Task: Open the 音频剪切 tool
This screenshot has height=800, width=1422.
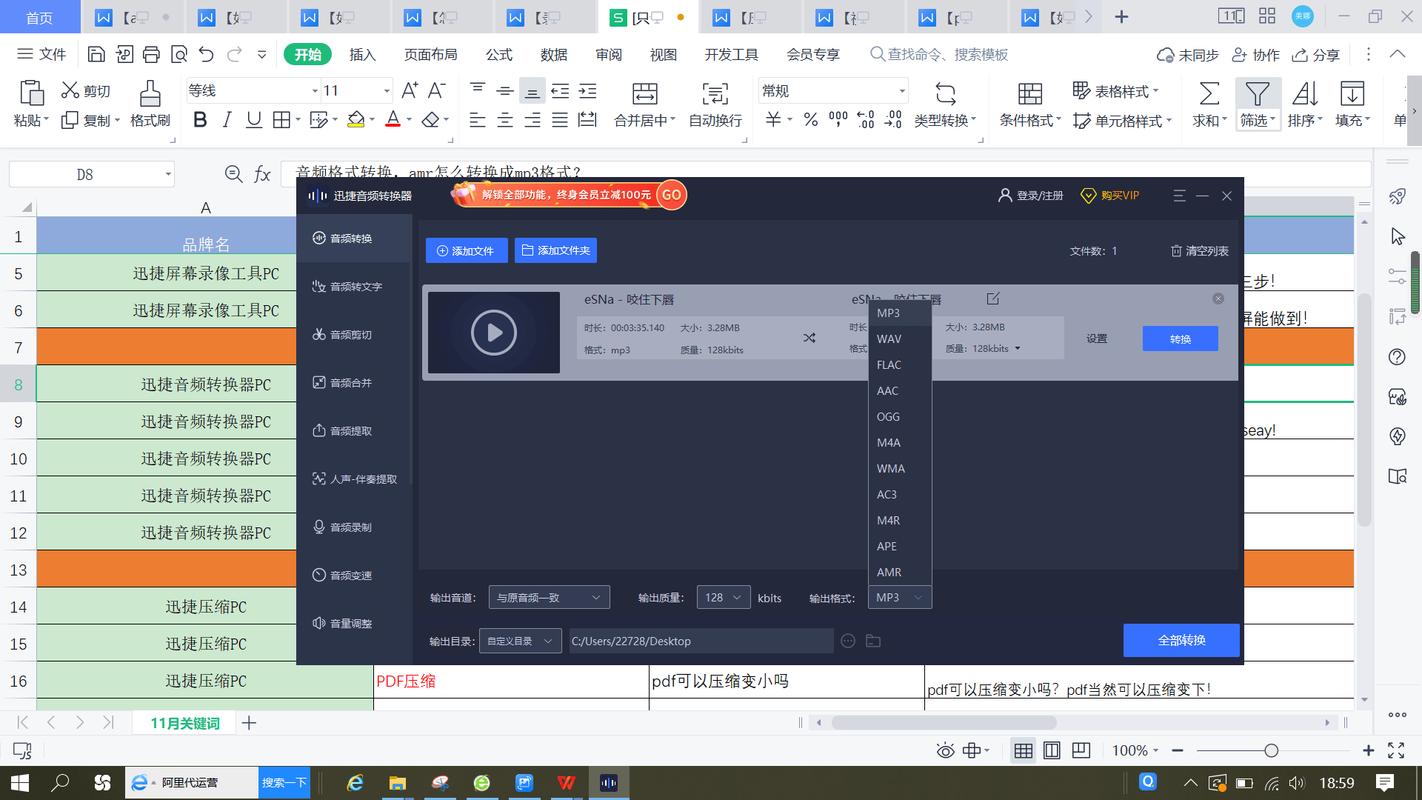Action: 354,334
